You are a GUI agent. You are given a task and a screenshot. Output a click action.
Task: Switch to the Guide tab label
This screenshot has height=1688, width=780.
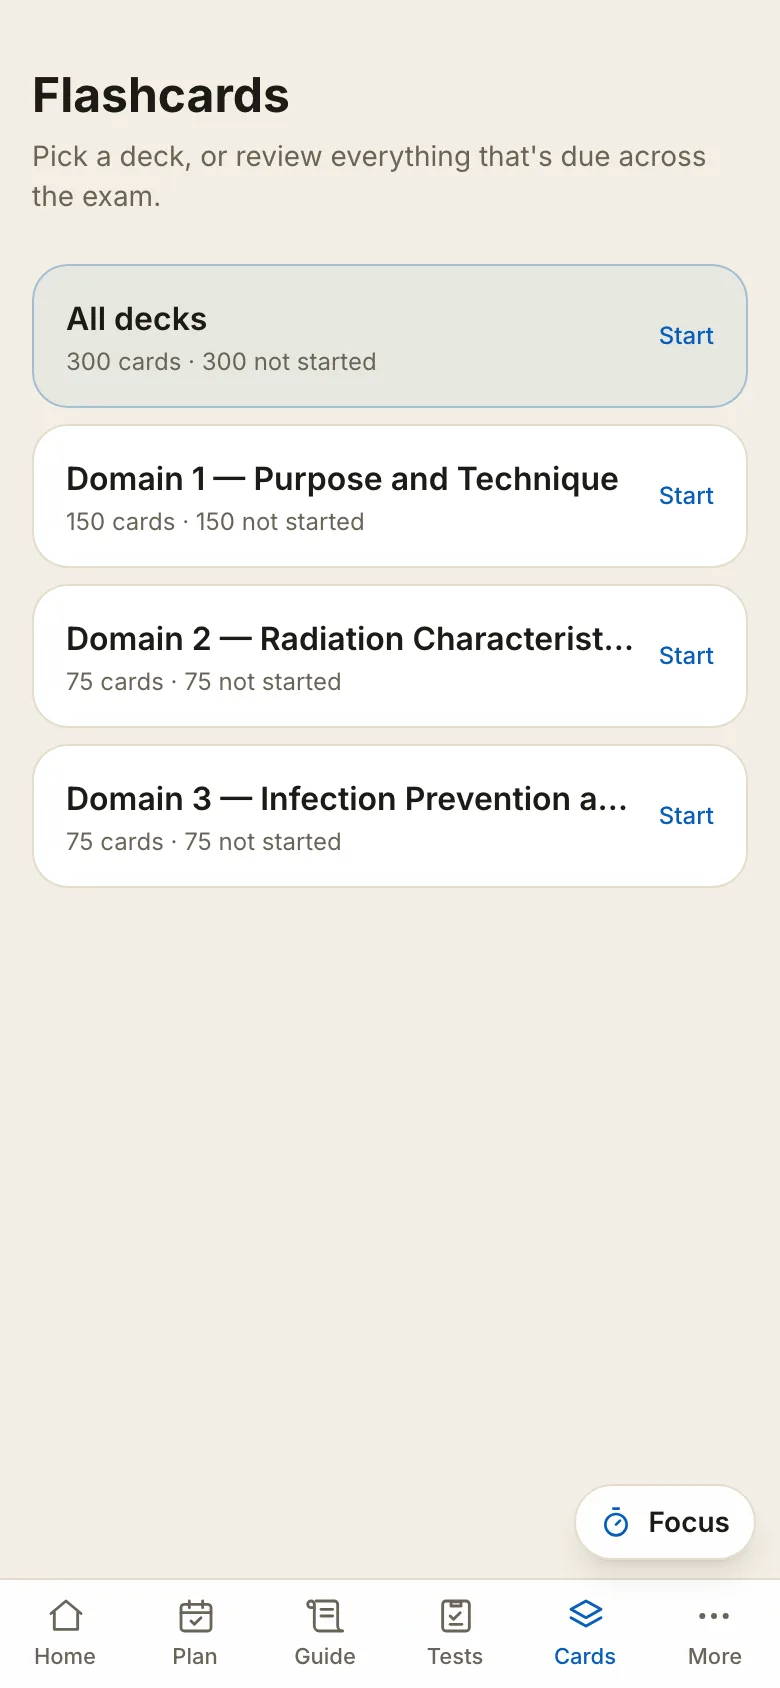[325, 1656]
